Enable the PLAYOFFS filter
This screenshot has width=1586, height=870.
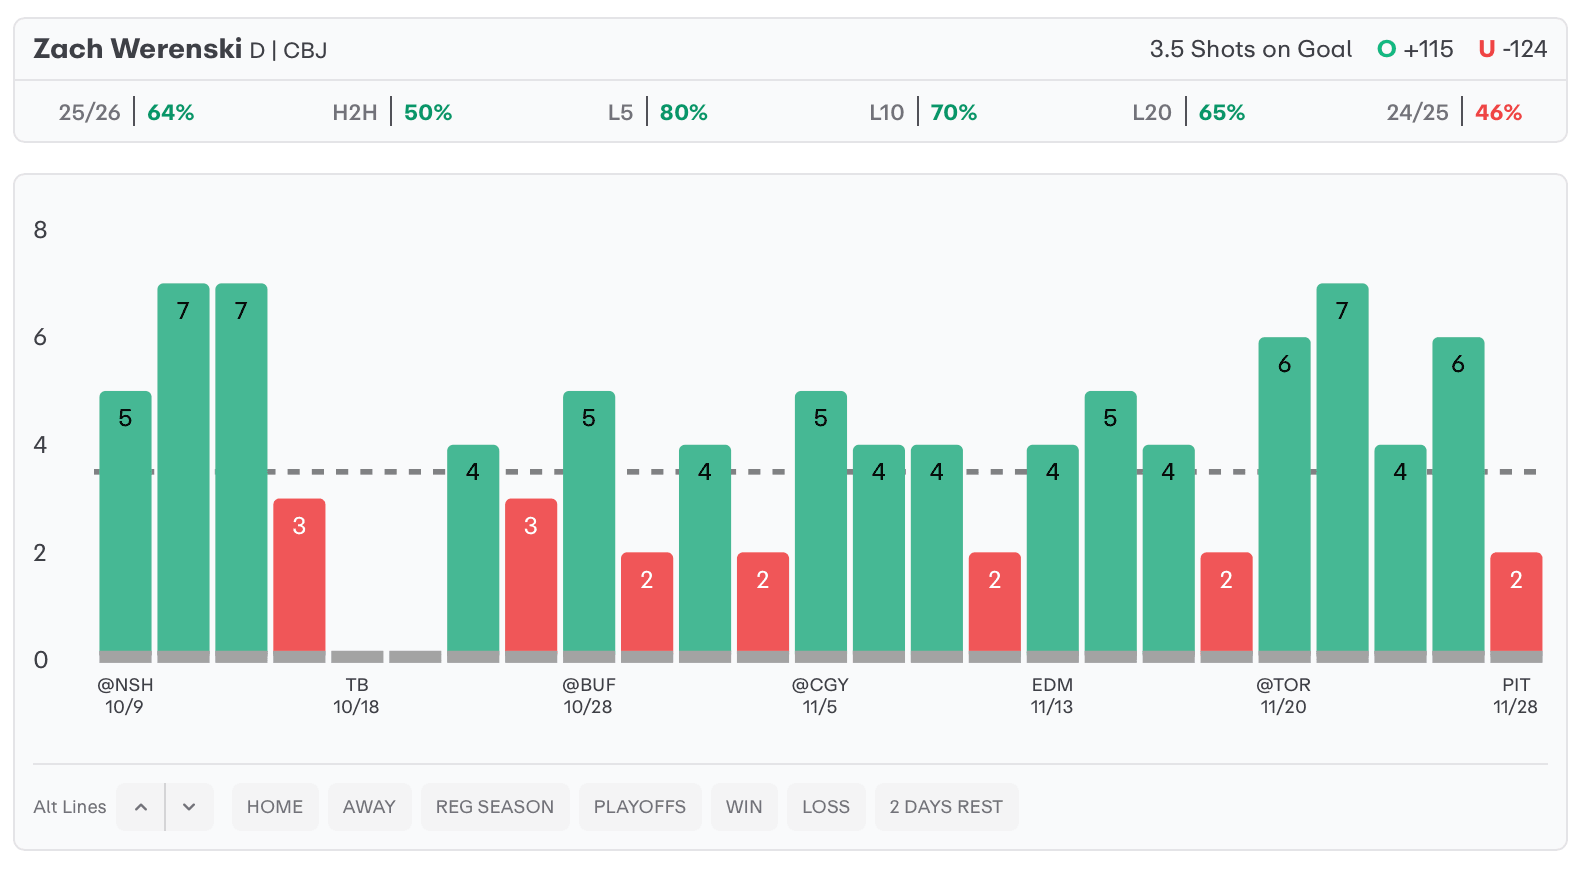(639, 807)
